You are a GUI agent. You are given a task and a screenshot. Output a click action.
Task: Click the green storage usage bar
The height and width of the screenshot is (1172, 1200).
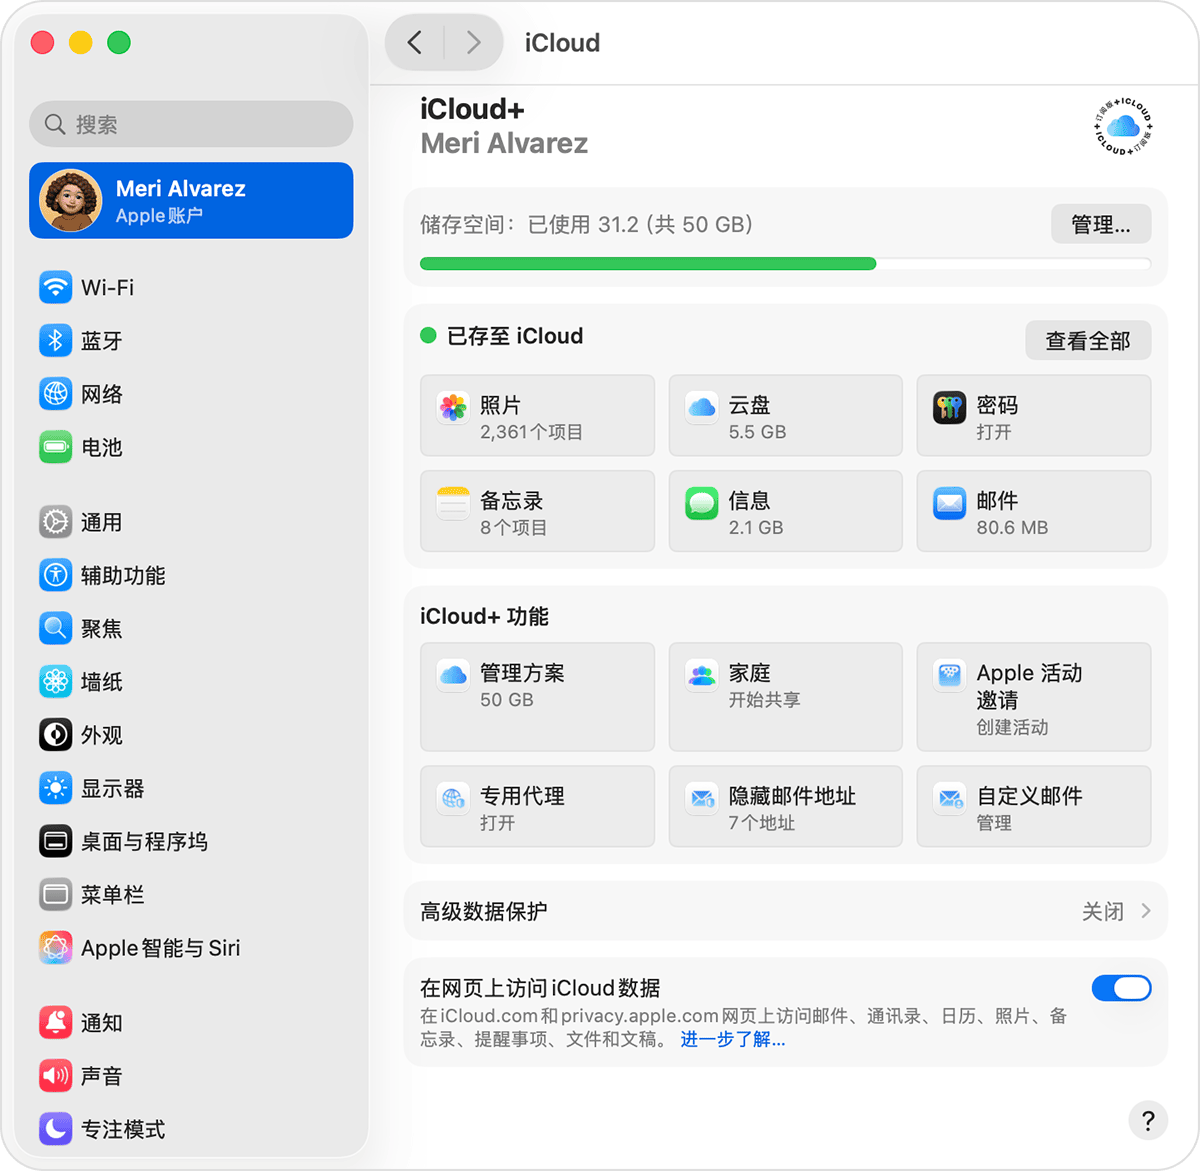tap(648, 263)
